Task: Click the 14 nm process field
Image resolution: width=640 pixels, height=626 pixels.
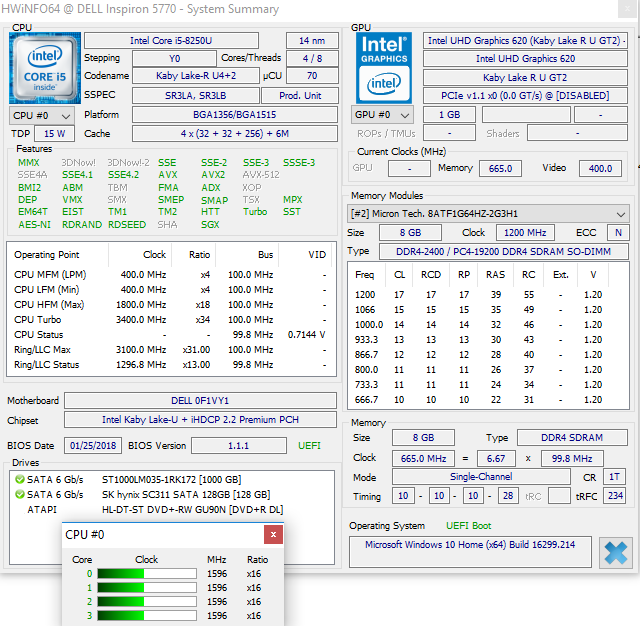Action: click(x=312, y=40)
